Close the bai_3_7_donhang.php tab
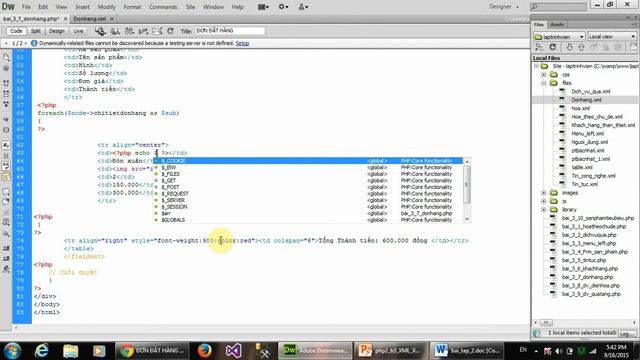The width and height of the screenshot is (640, 360). coord(65,19)
